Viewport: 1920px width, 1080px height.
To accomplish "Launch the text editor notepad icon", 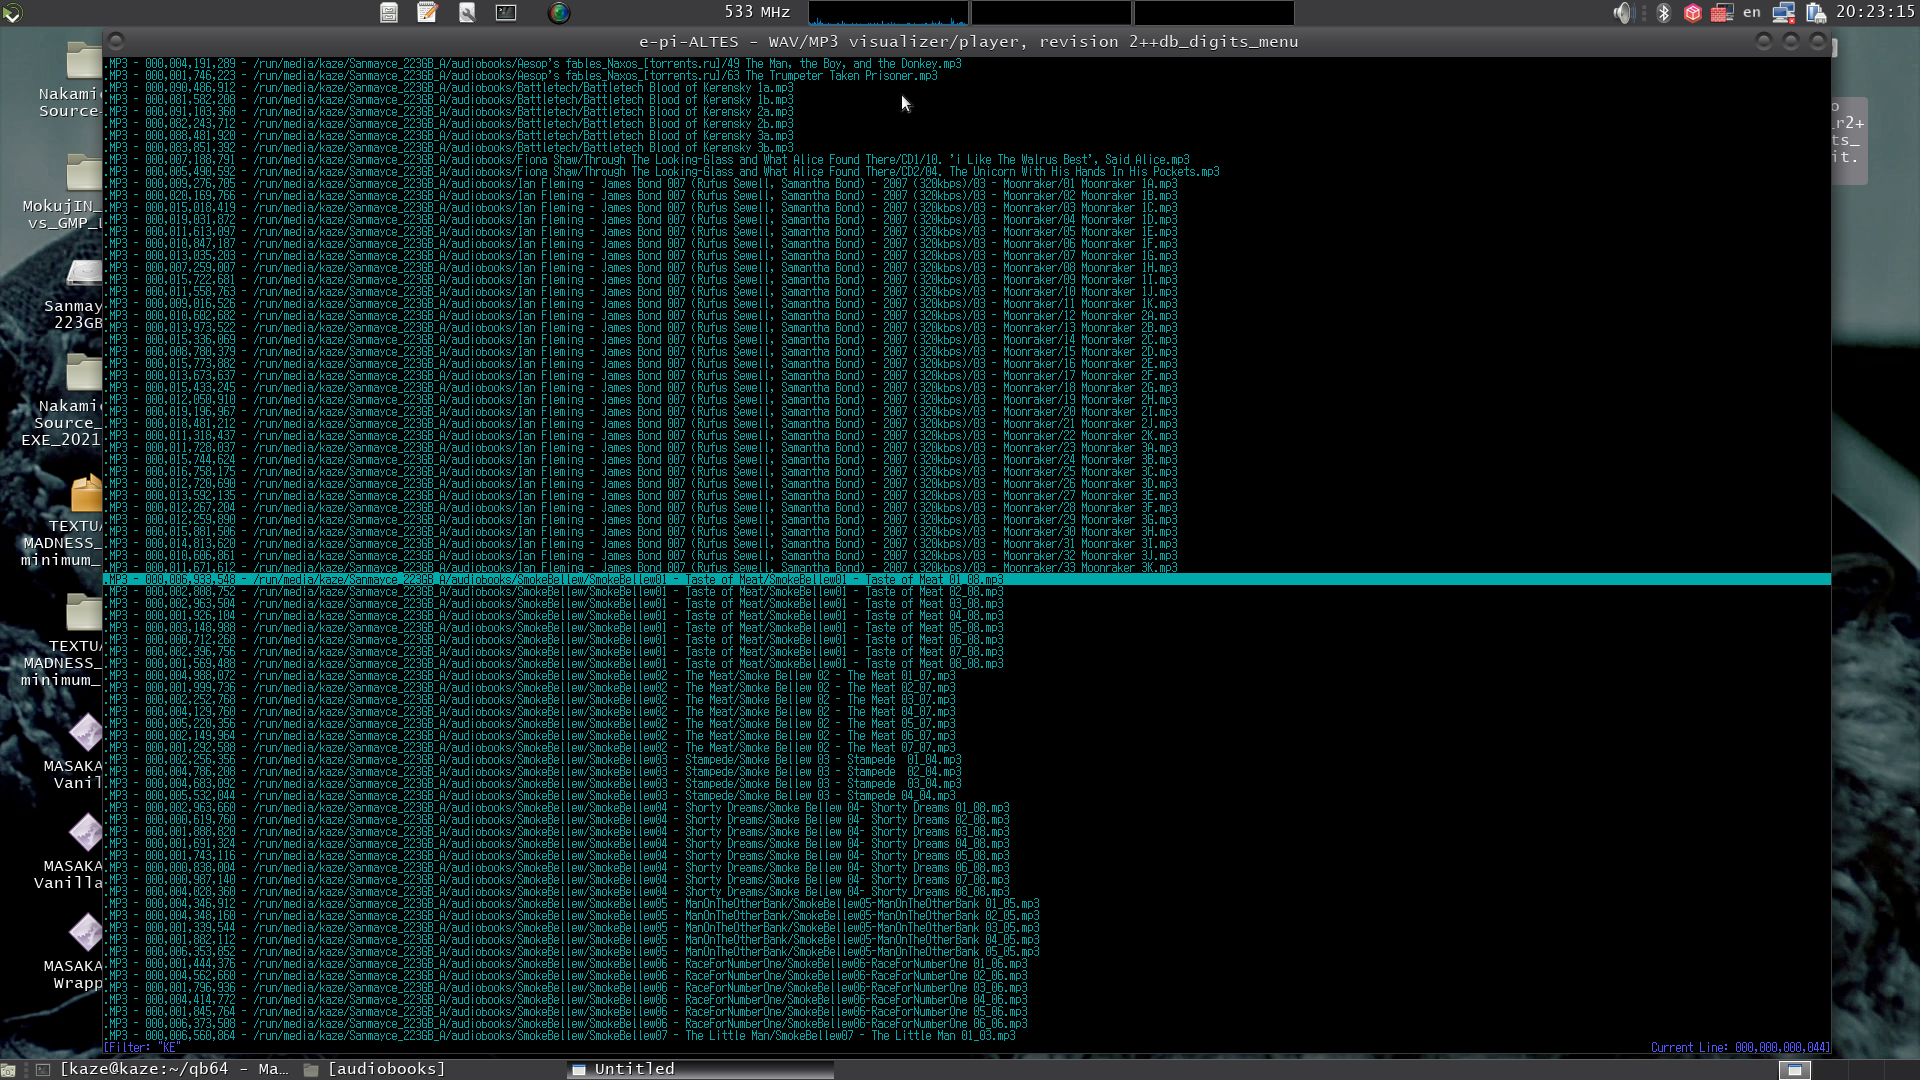I will [x=427, y=12].
